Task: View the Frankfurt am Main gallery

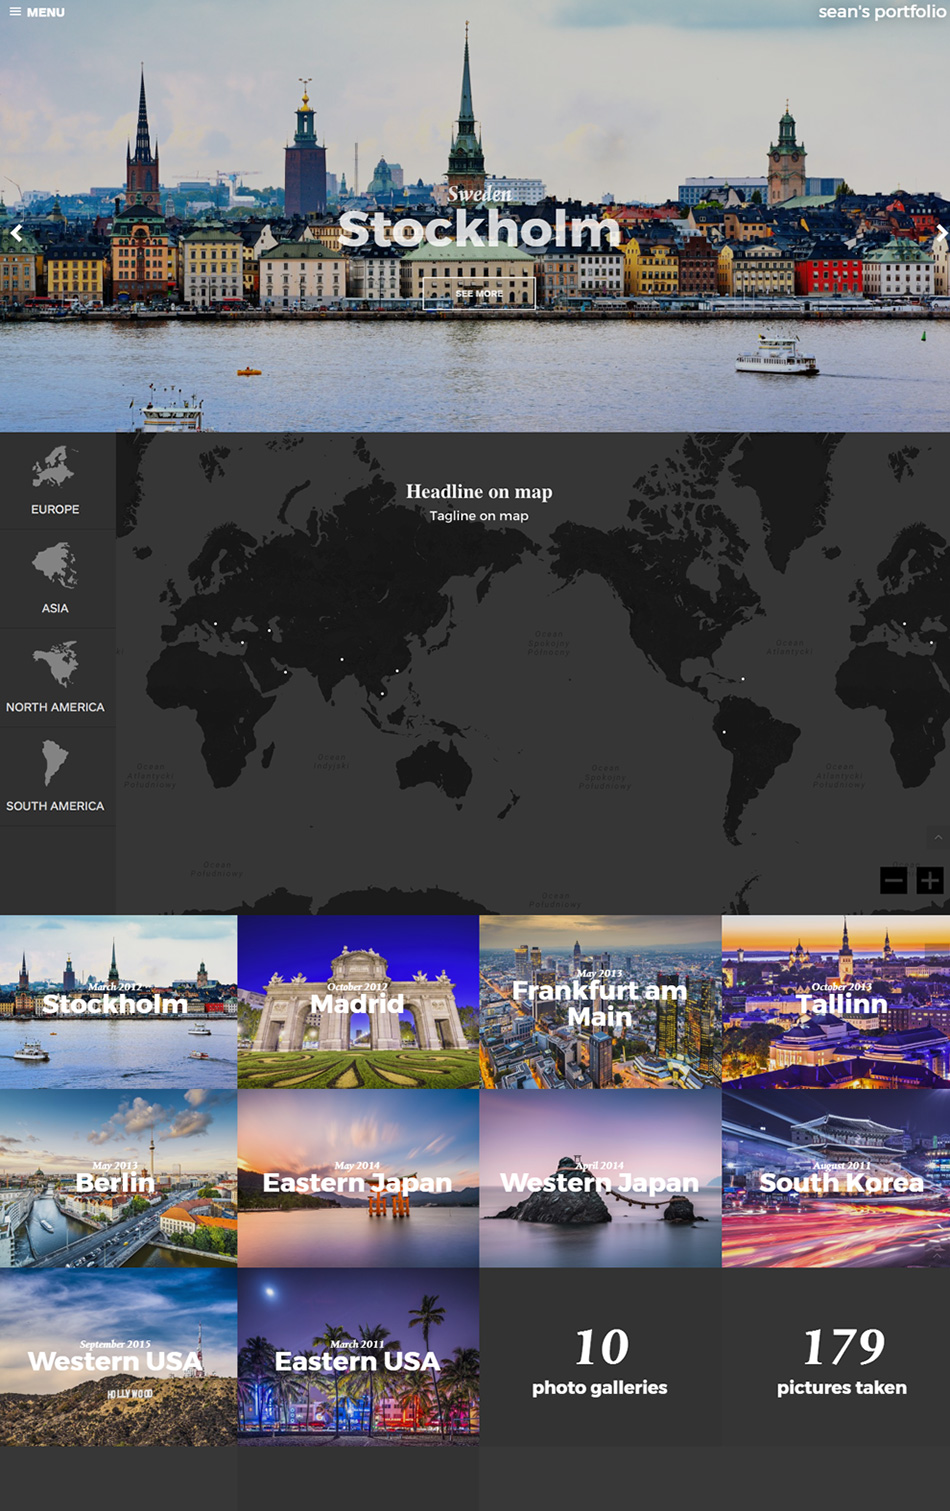Action: pos(600,1002)
